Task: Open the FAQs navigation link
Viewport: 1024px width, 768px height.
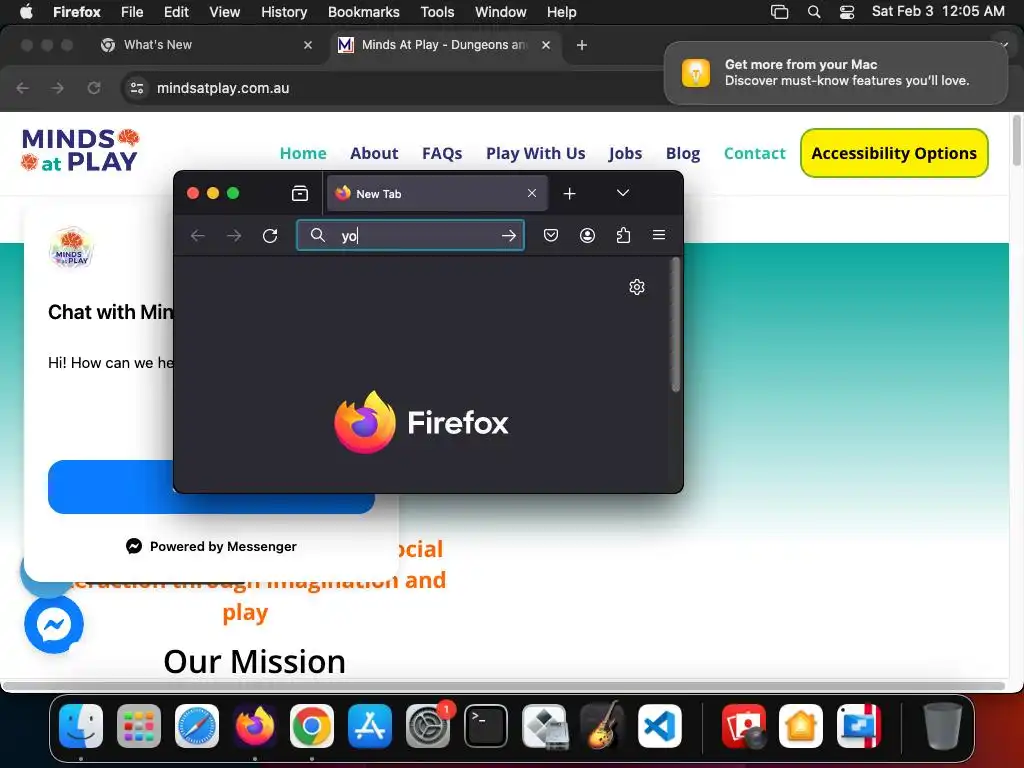Action: click(x=442, y=153)
